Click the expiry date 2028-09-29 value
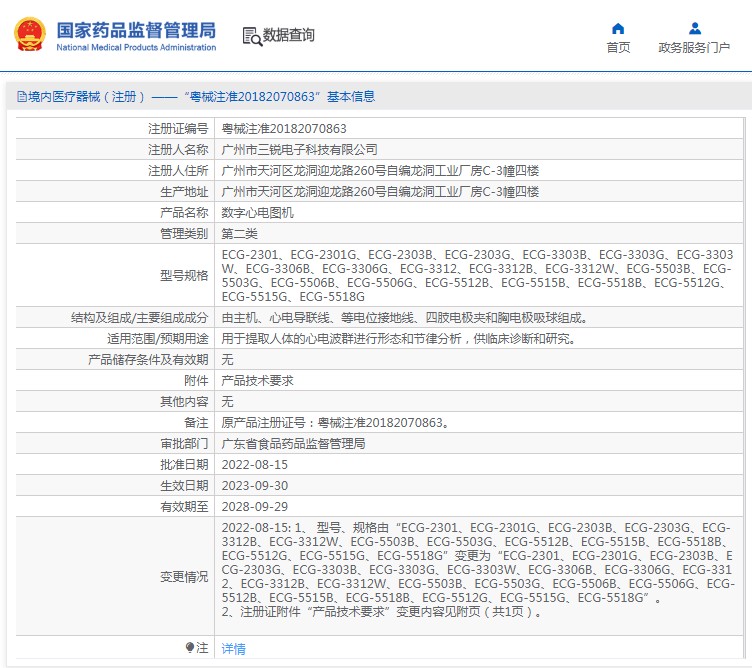 pyautogui.click(x=254, y=507)
